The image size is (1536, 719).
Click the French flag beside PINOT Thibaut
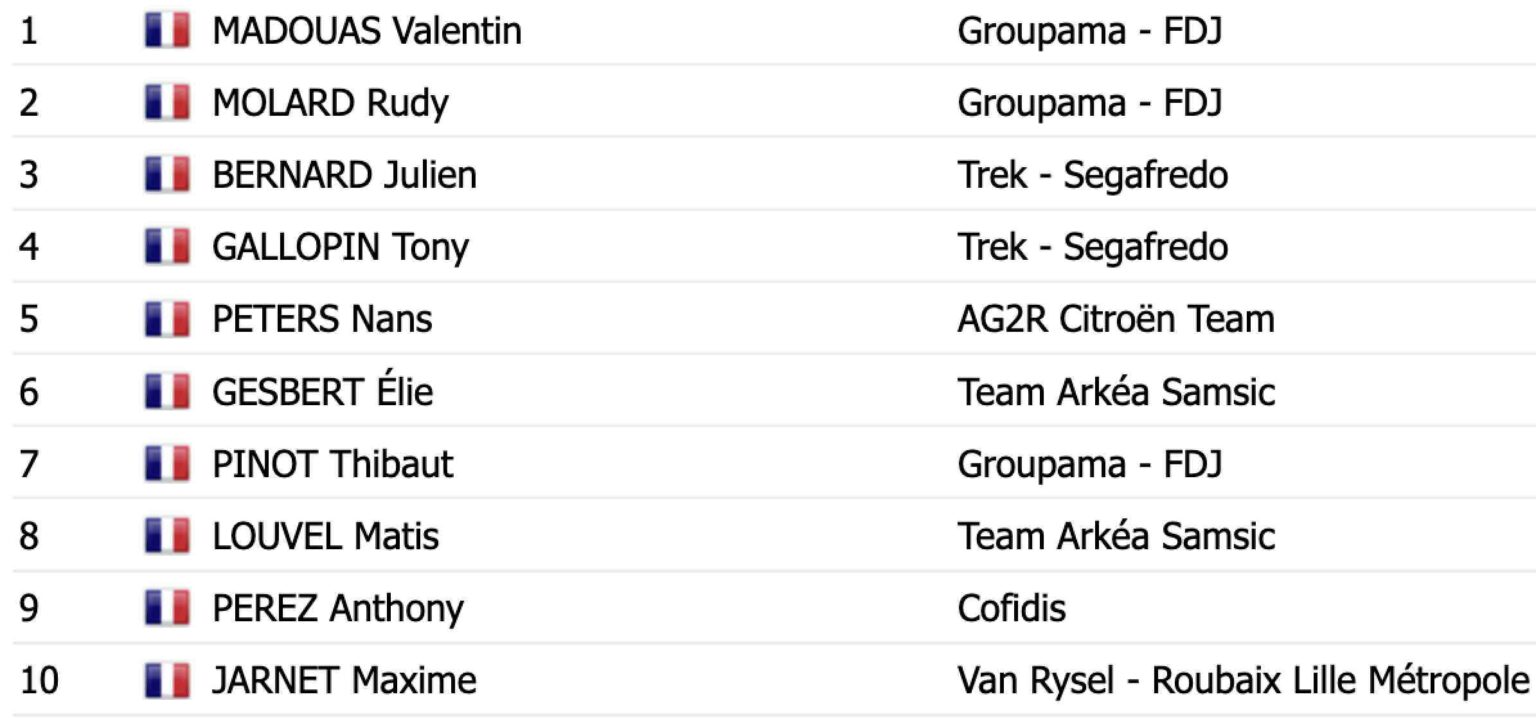pos(166,464)
